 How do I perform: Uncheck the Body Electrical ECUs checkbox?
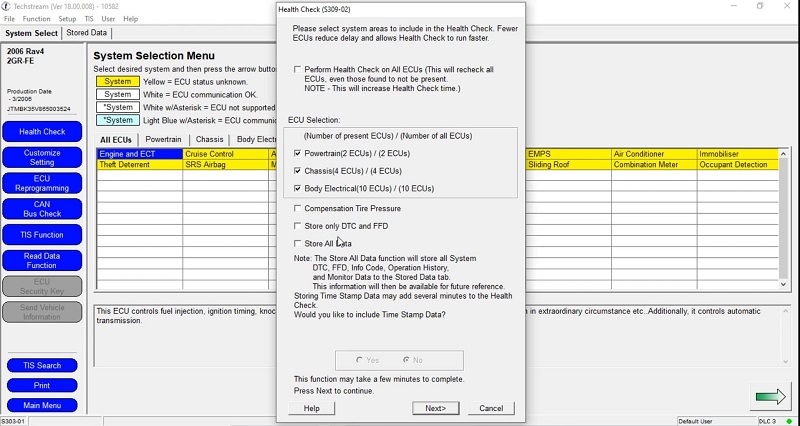coord(297,188)
